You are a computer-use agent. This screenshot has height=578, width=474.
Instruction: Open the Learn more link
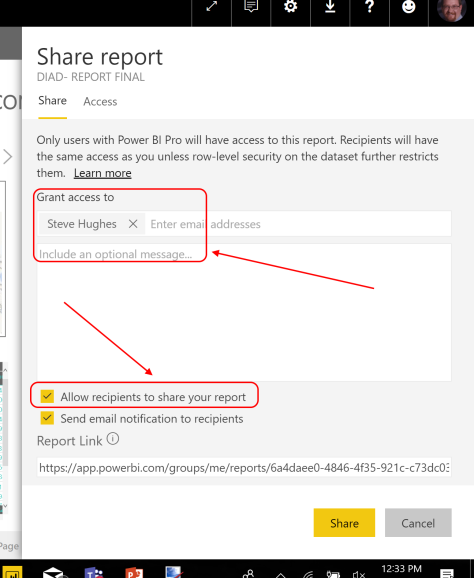[102, 173]
